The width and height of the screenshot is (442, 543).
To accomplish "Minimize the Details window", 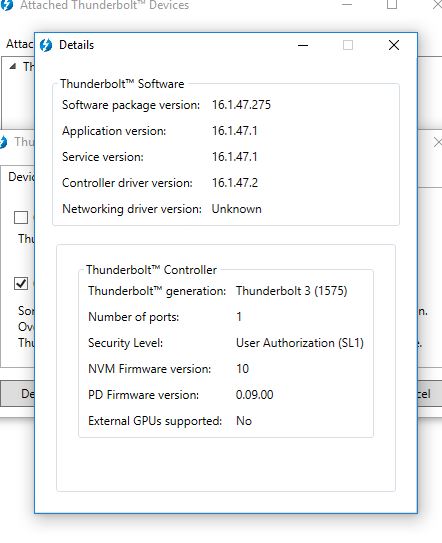I will (x=303, y=45).
